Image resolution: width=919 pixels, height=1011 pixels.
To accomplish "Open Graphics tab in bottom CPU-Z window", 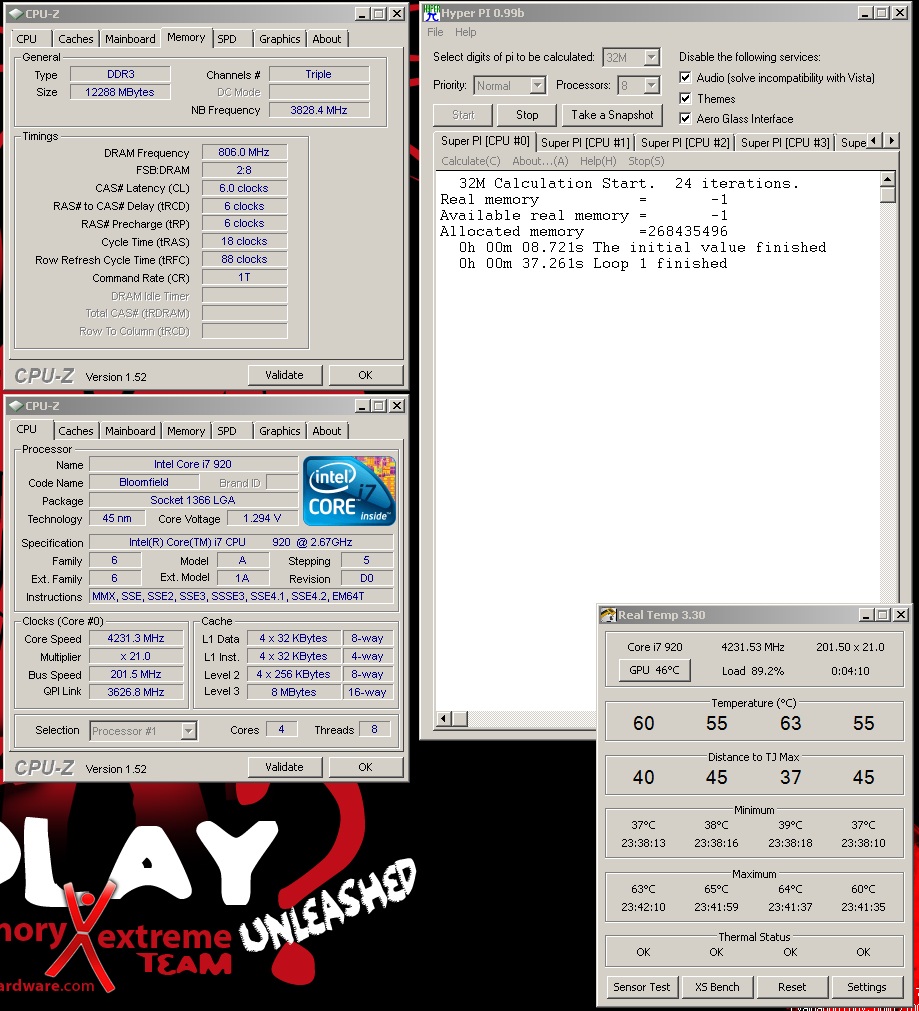I will pos(279,431).
